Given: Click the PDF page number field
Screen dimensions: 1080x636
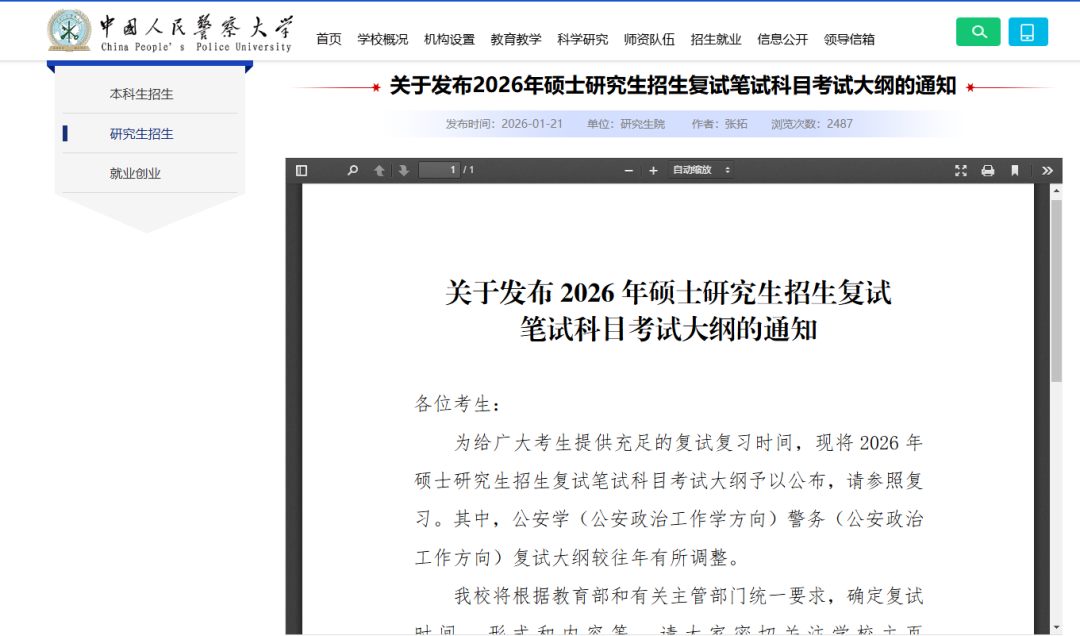Looking at the screenshot, I should (x=439, y=170).
